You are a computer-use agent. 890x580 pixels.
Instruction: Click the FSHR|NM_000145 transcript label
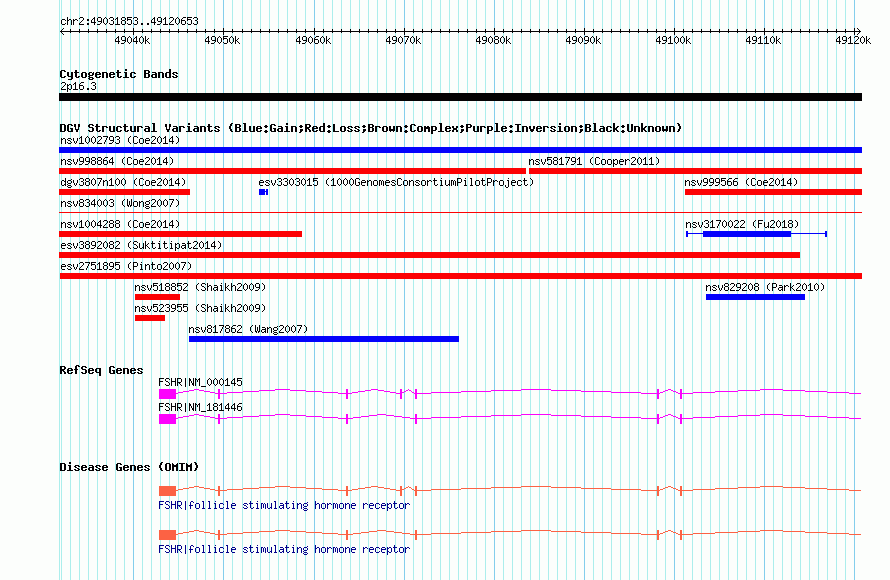pos(200,382)
